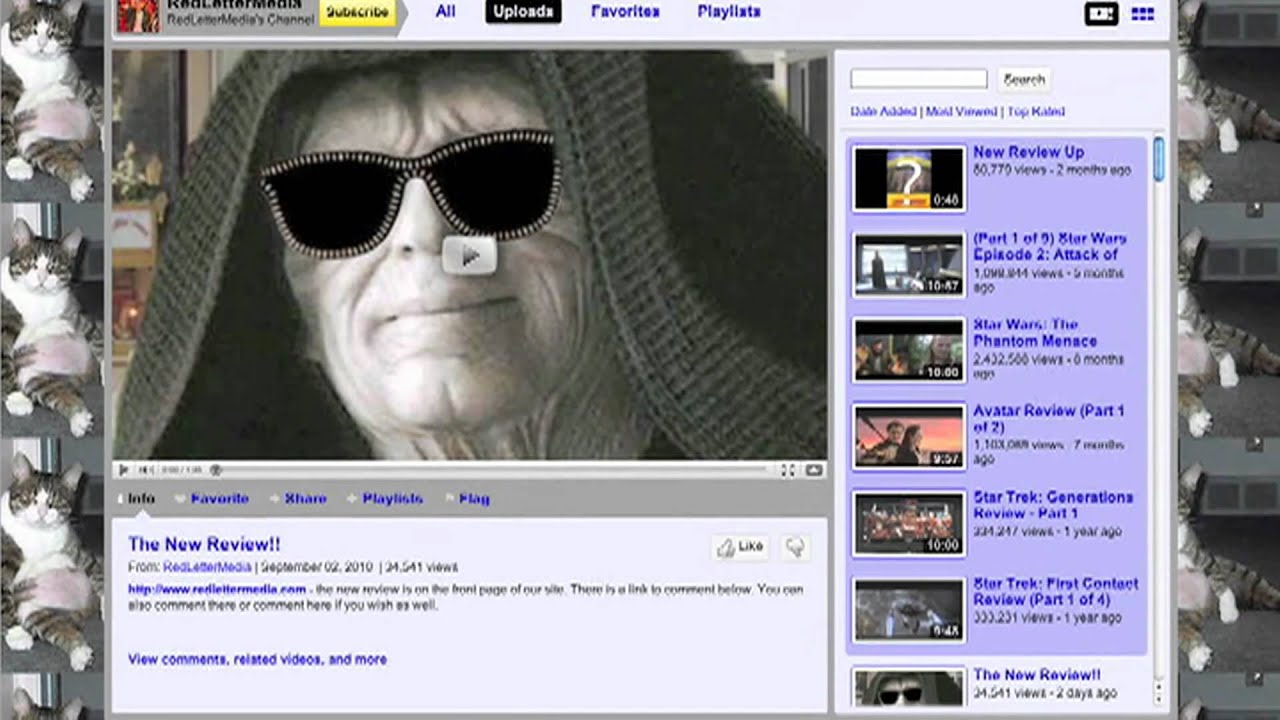This screenshot has height=720, width=1280.
Task: Sort videos by Most Viewed
Action: [x=961, y=112]
